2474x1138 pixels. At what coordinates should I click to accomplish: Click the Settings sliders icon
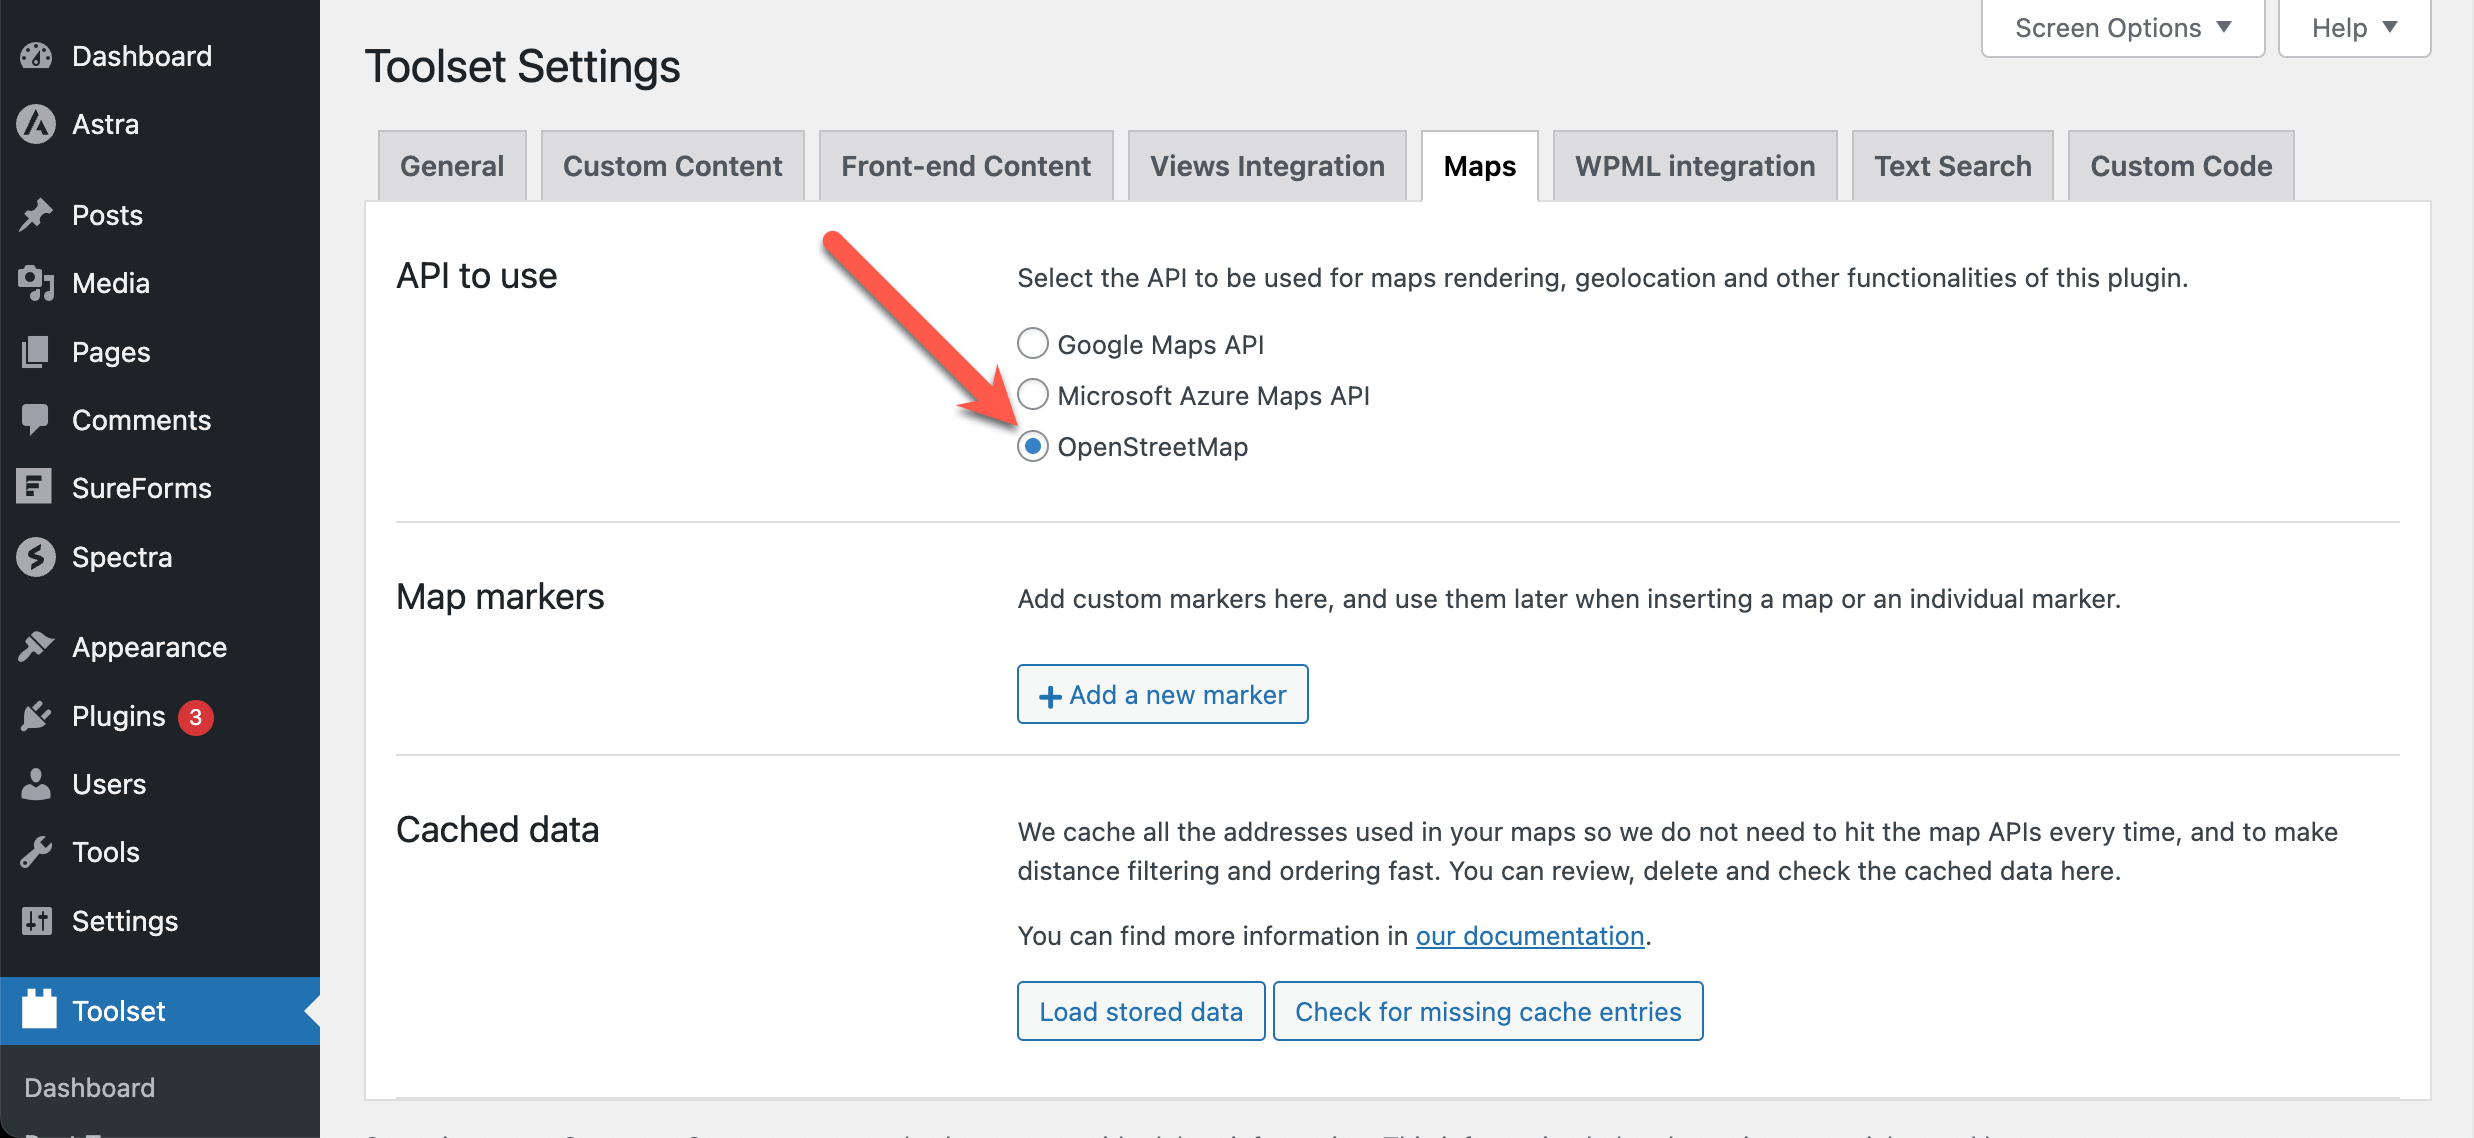pyautogui.click(x=36, y=921)
